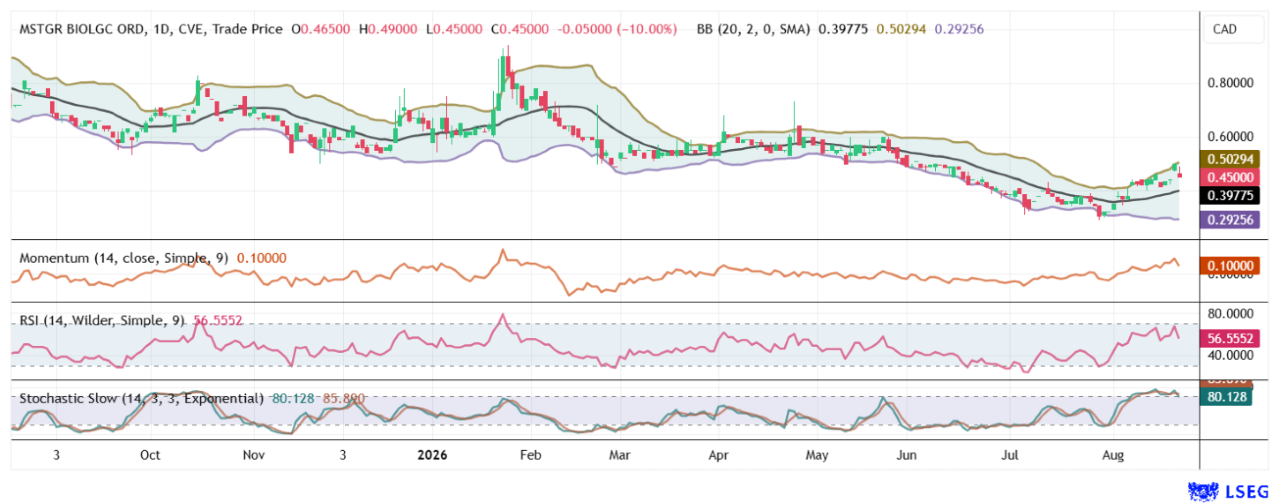The width and height of the screenshot is (1280, 504).
Task: Click the Oct label on time axis
Action: [x=150, y=455]
